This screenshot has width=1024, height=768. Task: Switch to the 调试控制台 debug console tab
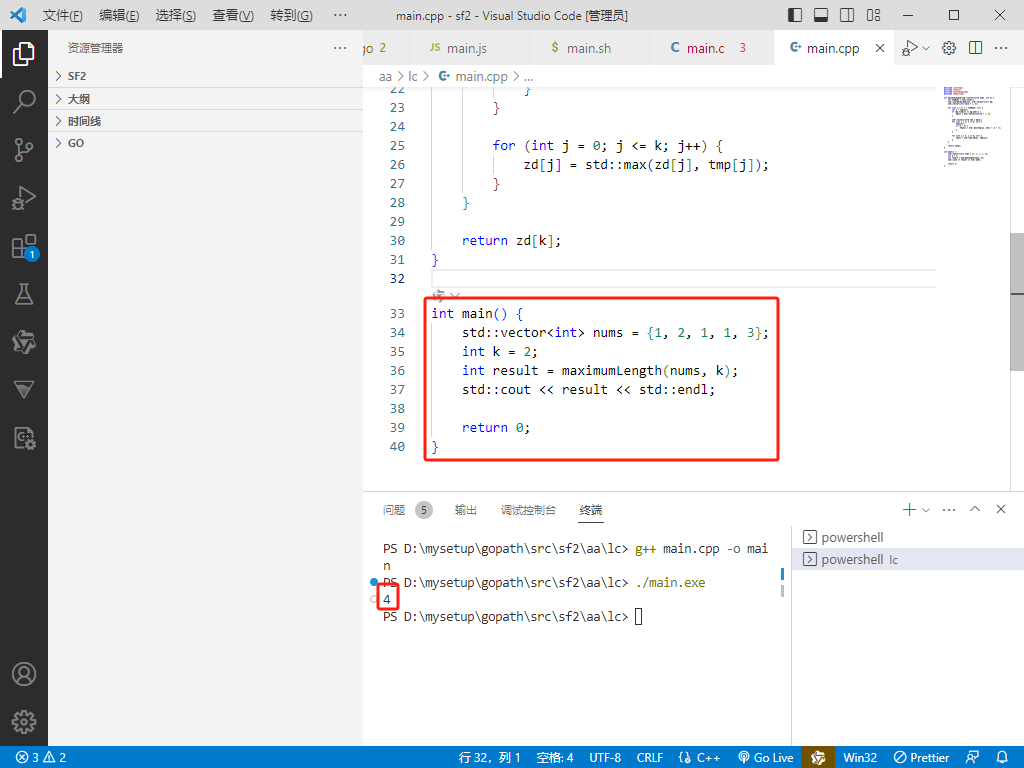pyautogui.click(x=528, y=510)
